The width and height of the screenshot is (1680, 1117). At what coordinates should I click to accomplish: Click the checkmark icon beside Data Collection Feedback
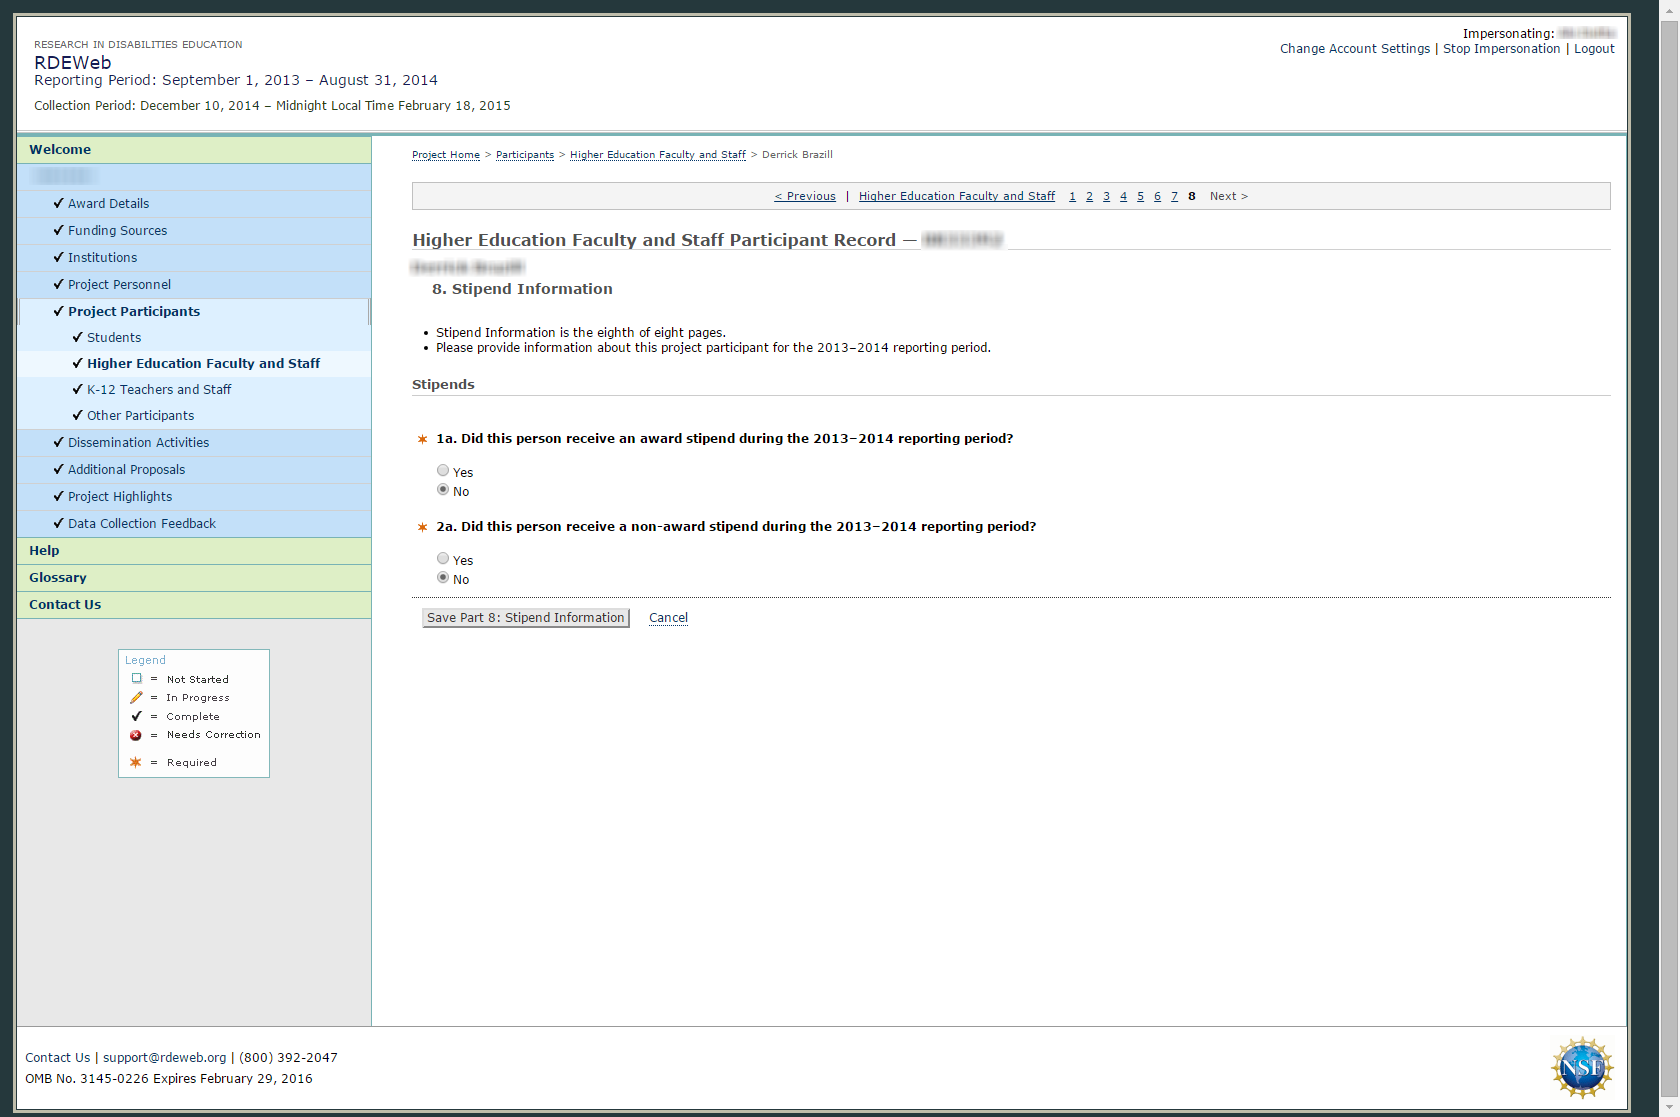(58, 523)
